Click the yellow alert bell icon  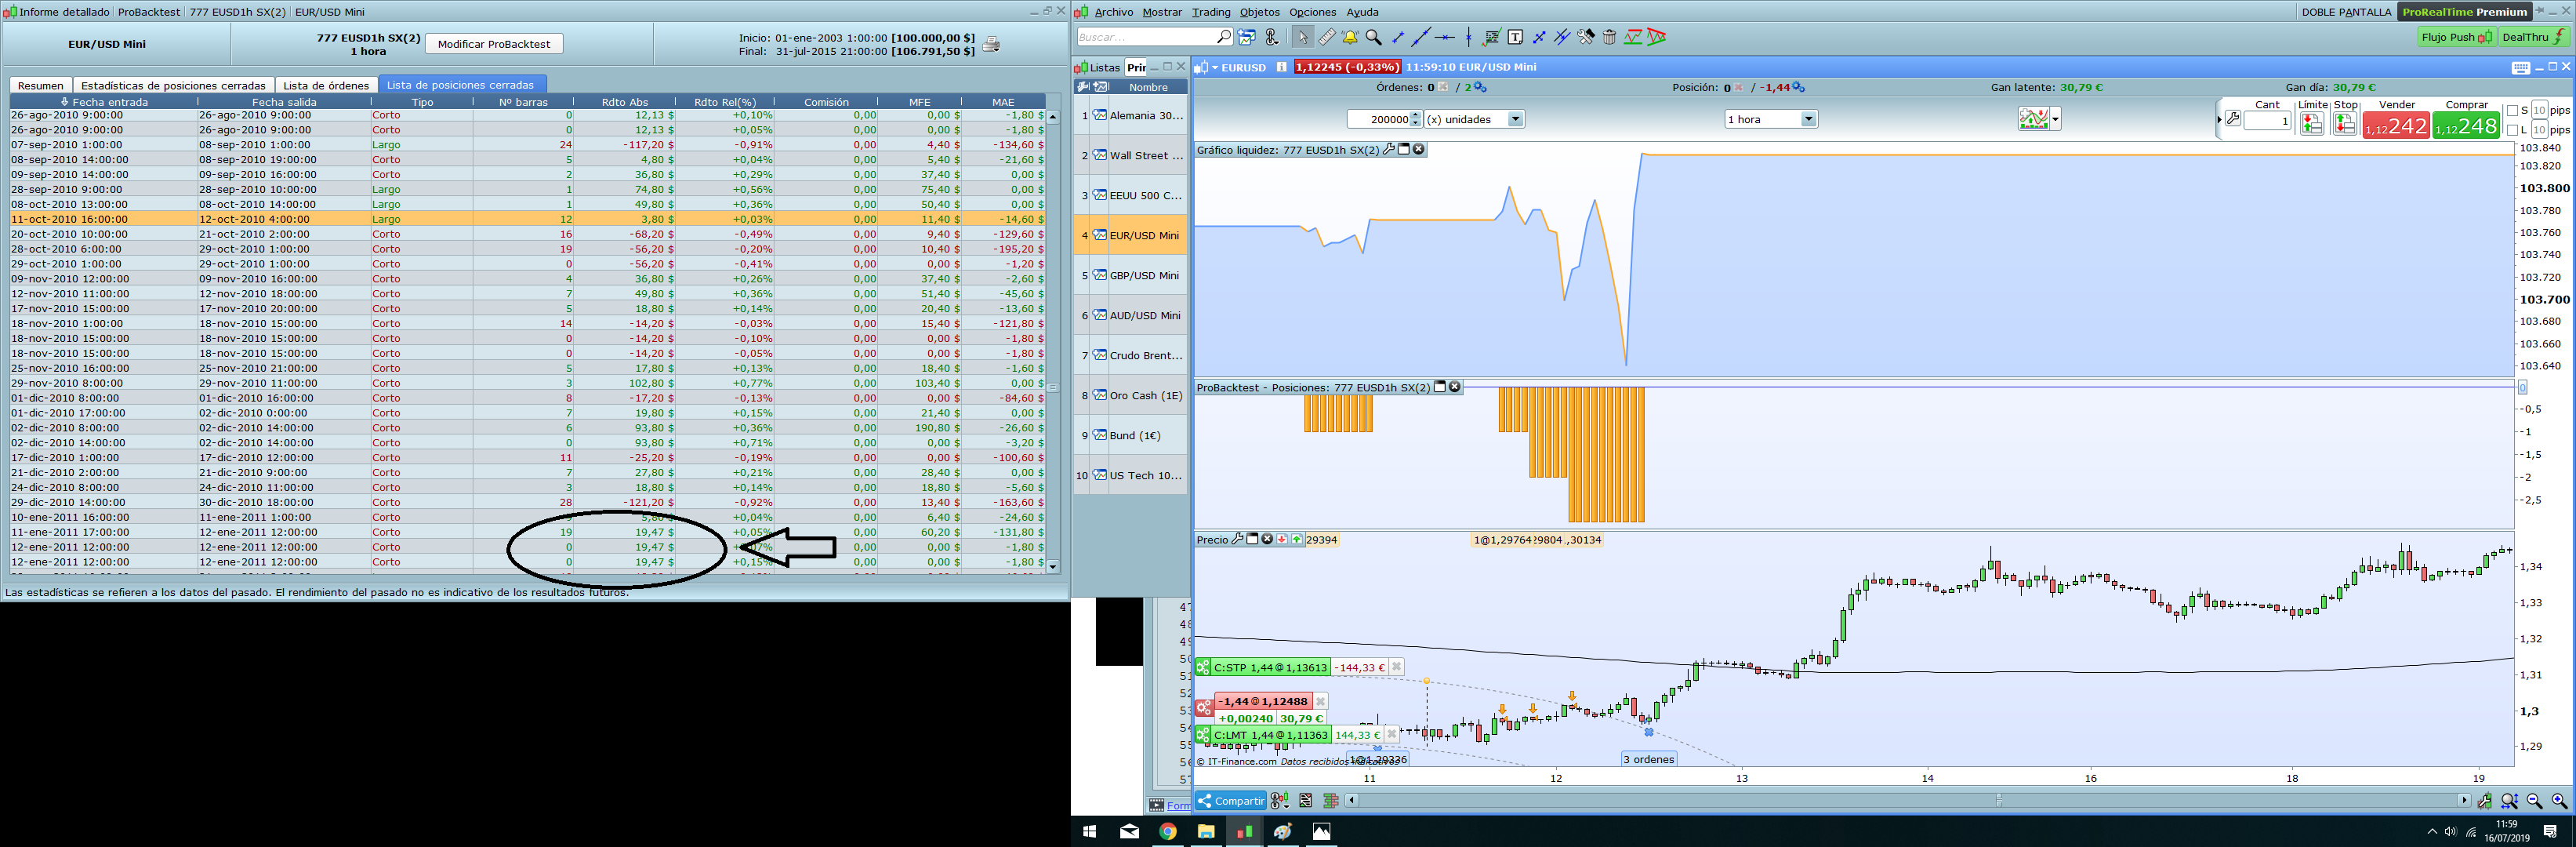[x=1350, y=37]
